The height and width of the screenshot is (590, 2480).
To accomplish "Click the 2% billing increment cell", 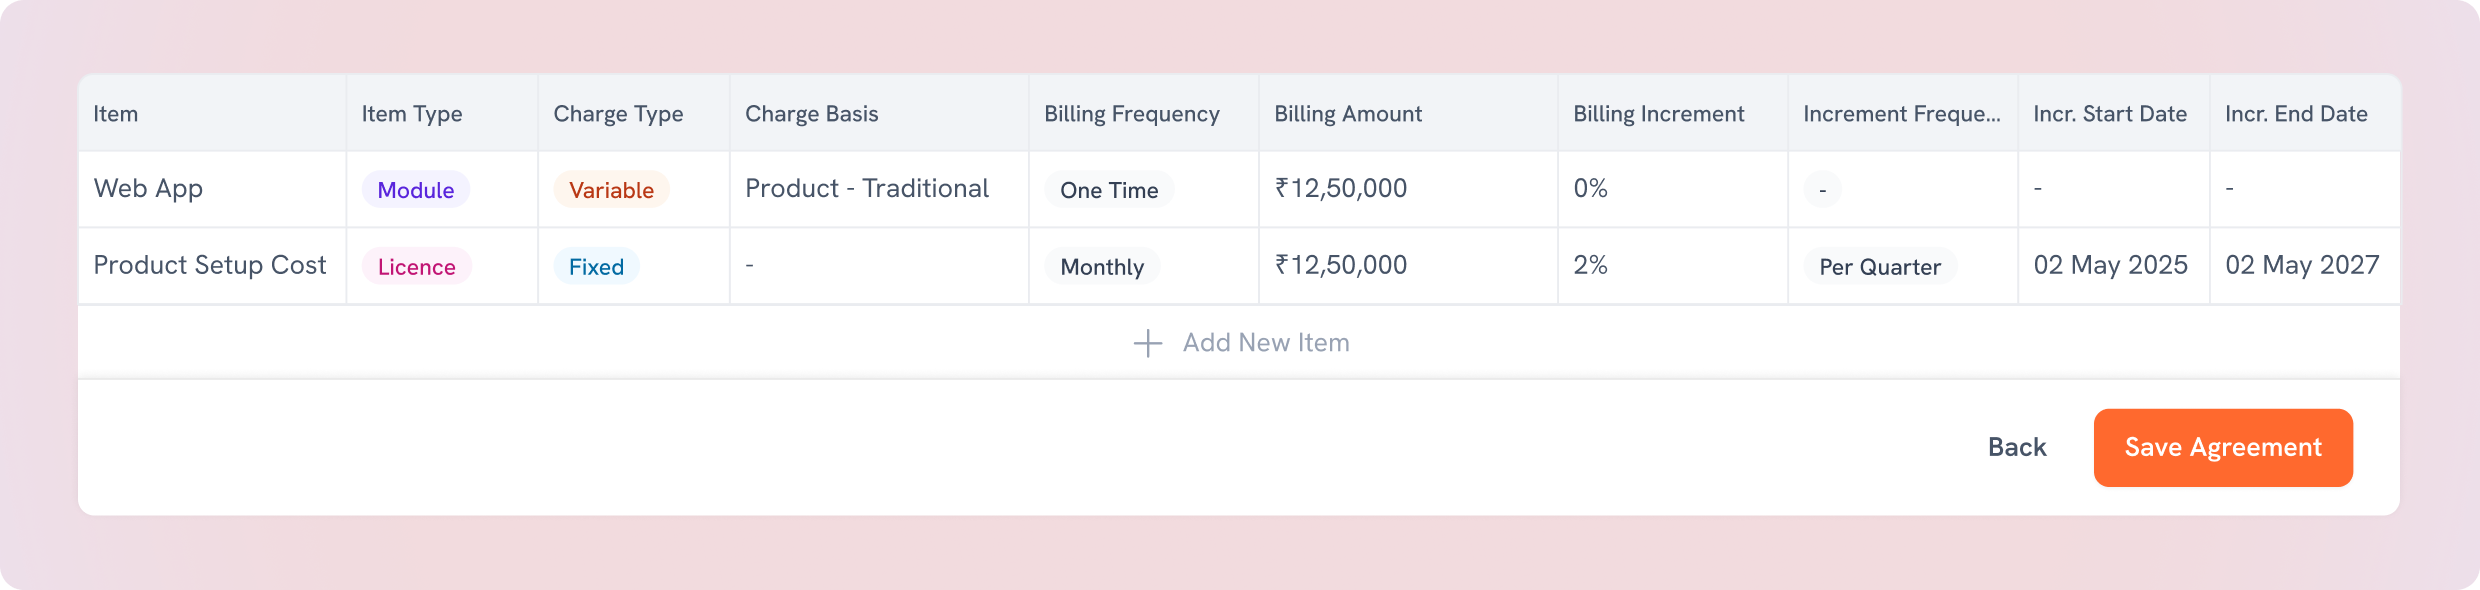I will click(x=1590, y=265).
